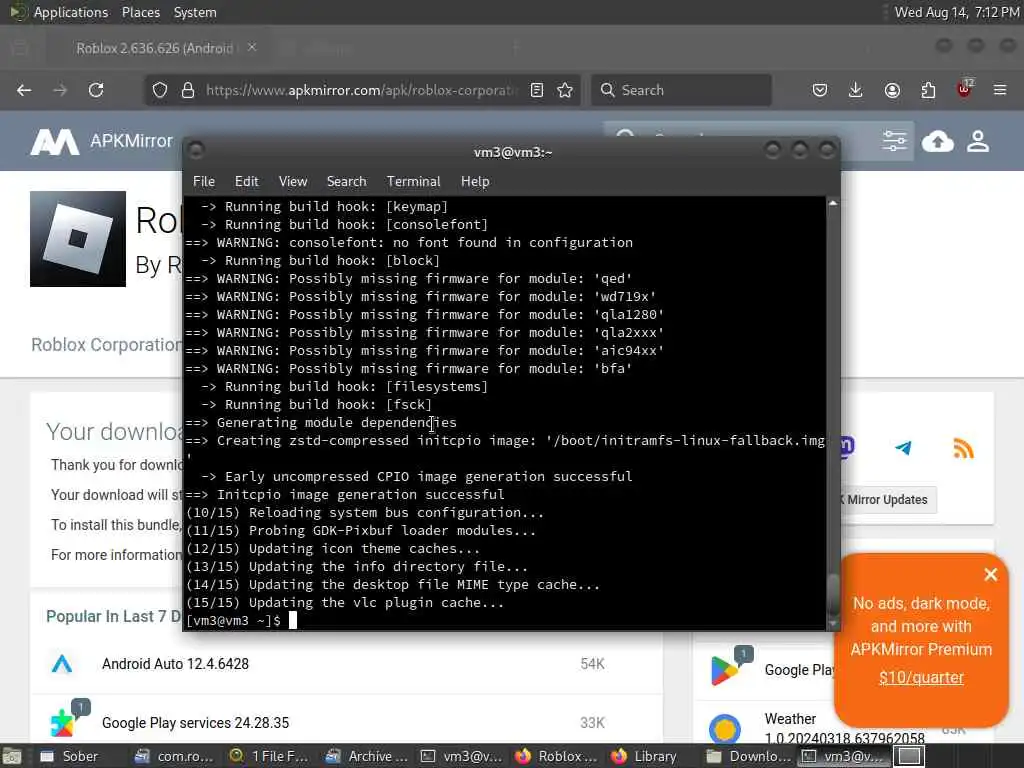The width and height of the screenshot is (1024, 768).
Task: Open the extensions puzzle icon
Action: click(x=928, y=90)
